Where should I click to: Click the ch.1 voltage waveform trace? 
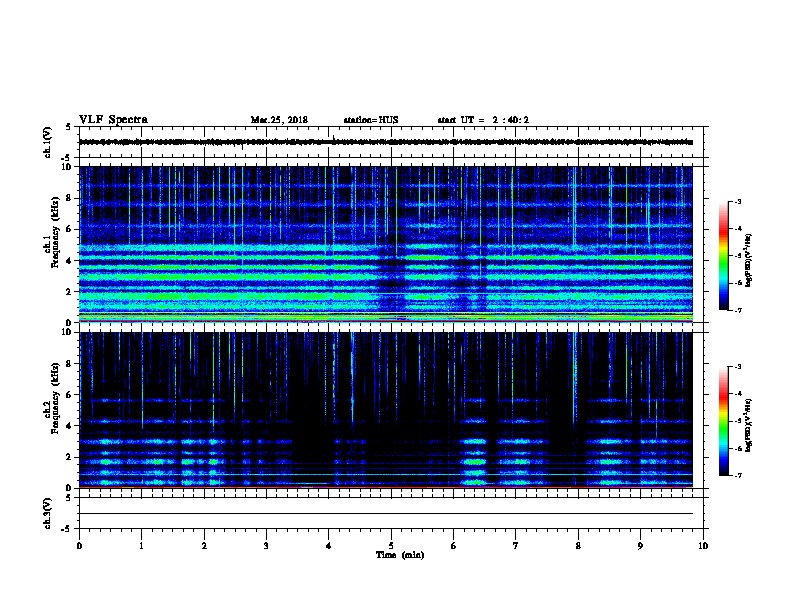point(386,142)
